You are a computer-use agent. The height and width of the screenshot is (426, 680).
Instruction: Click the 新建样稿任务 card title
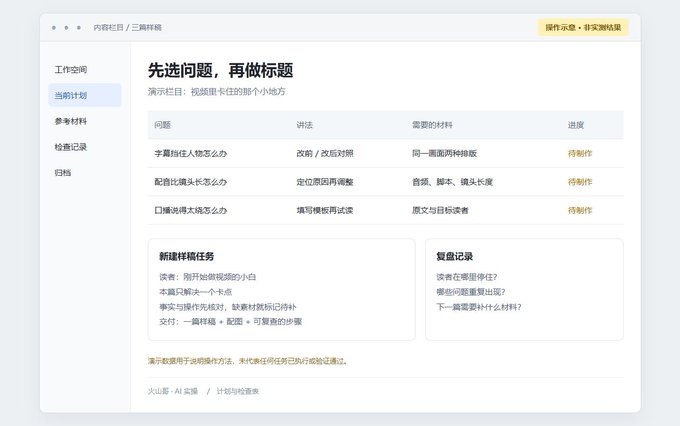tap(186, 256)
